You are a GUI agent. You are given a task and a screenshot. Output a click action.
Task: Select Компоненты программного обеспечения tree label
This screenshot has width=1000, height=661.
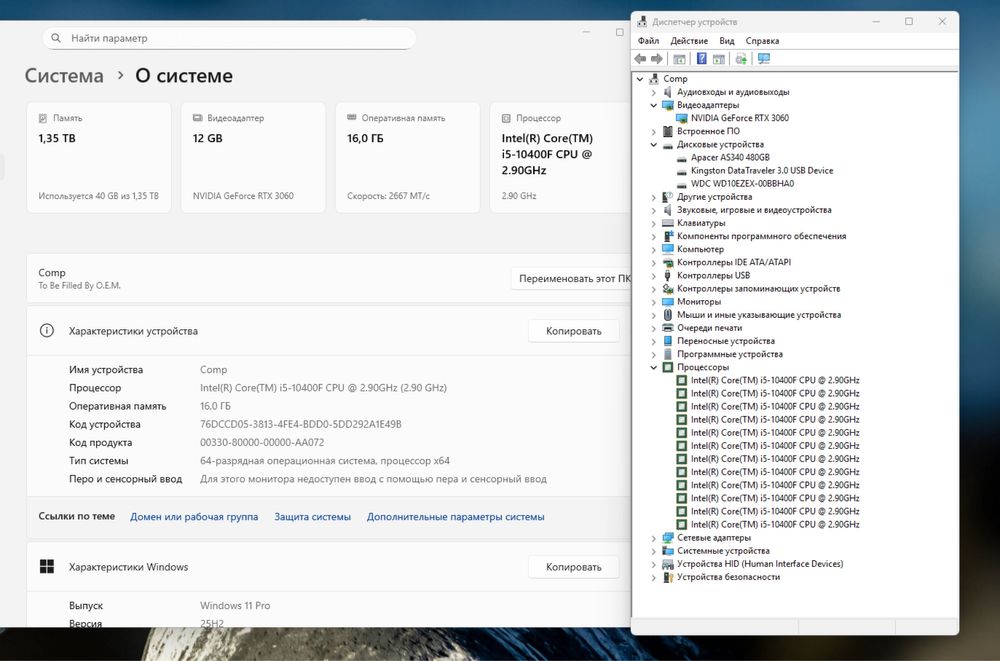(x=761, y=236)
